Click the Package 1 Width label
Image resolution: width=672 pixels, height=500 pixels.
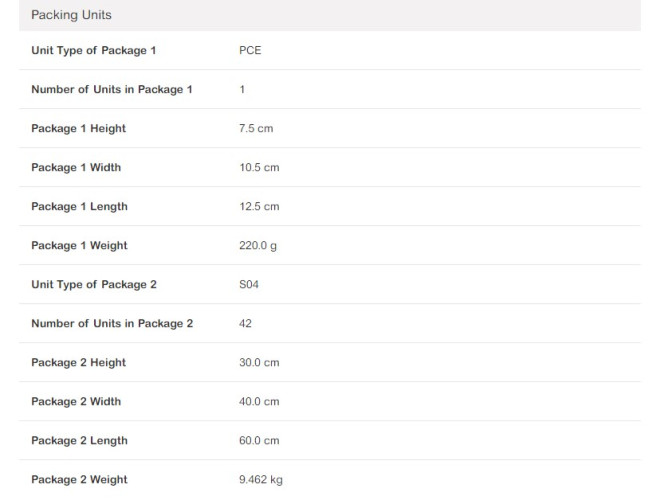pyautogui.click(x=76, y=167)
